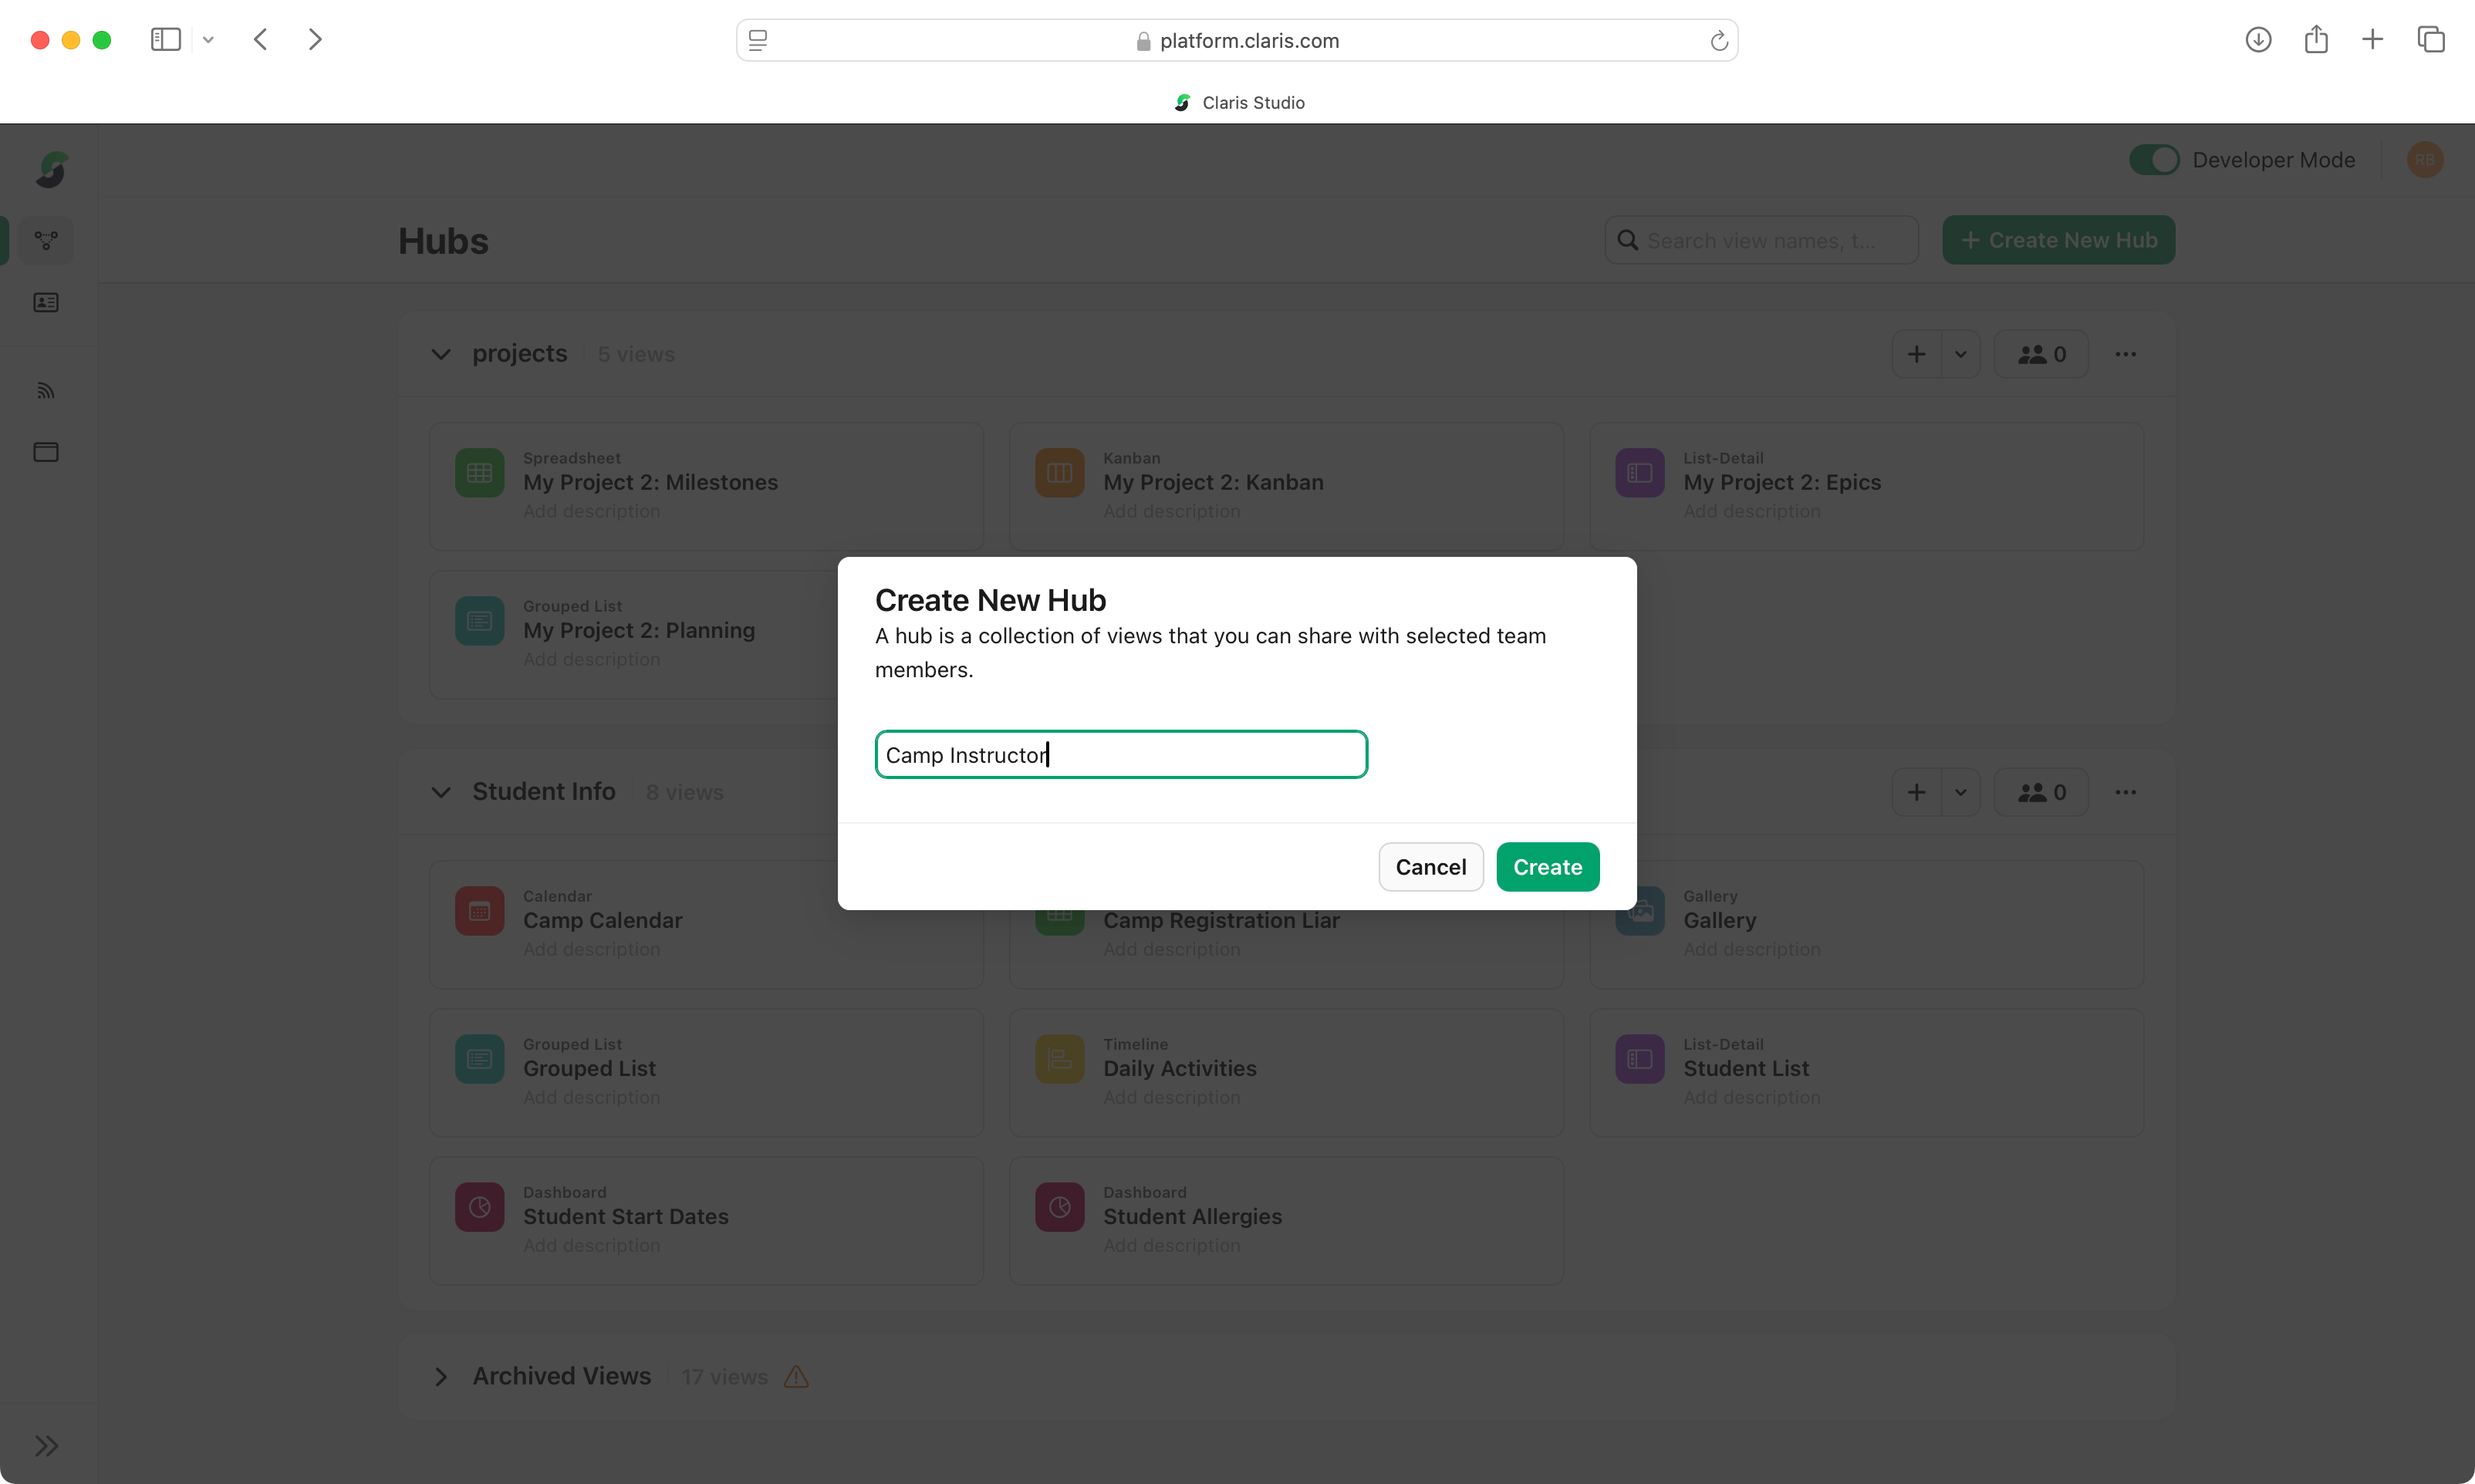This screenshot has width=2475, height=1484.
Task: Click the user avatar in top right
Action: coord(2424,160)
